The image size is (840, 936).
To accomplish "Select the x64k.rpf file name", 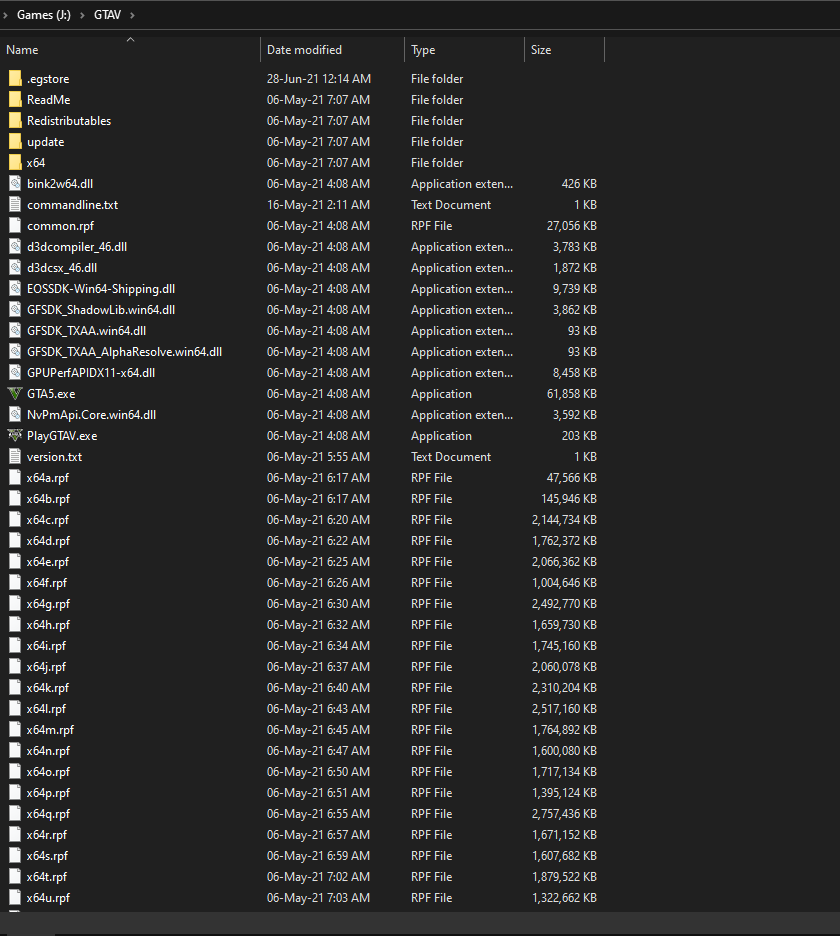I will [x=48, y=688].
